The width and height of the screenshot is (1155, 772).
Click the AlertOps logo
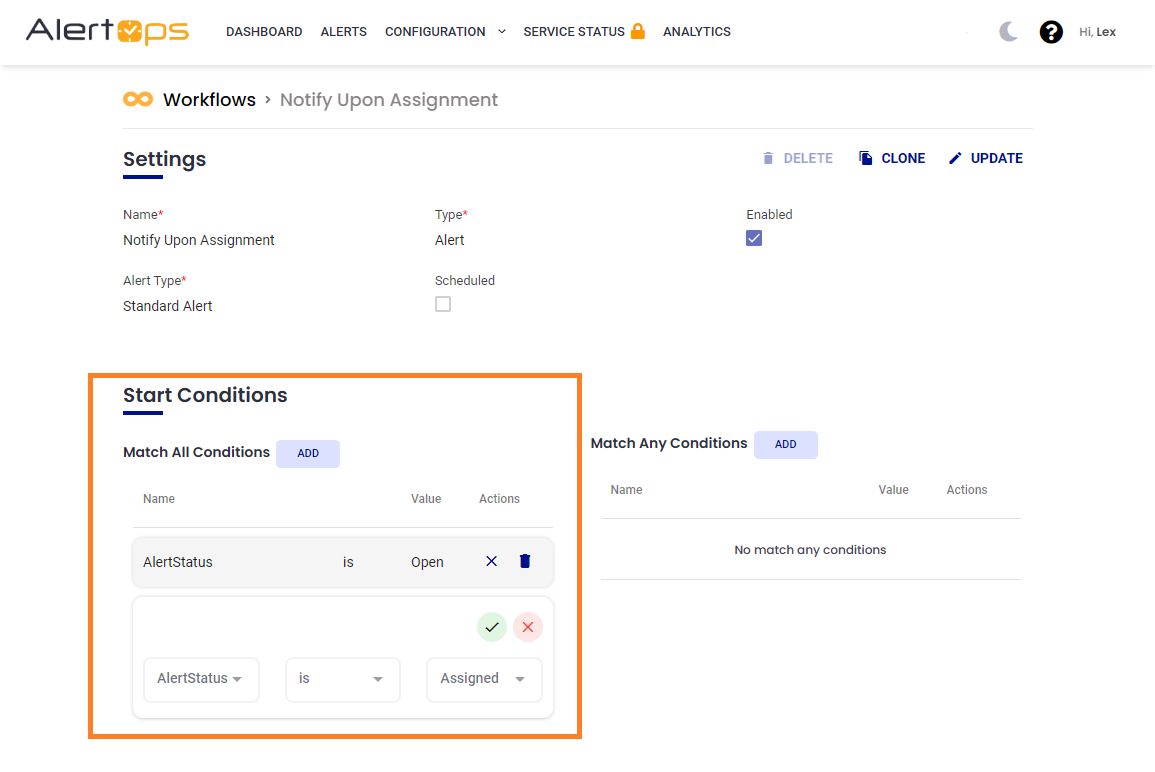click(x=107, y=31)
